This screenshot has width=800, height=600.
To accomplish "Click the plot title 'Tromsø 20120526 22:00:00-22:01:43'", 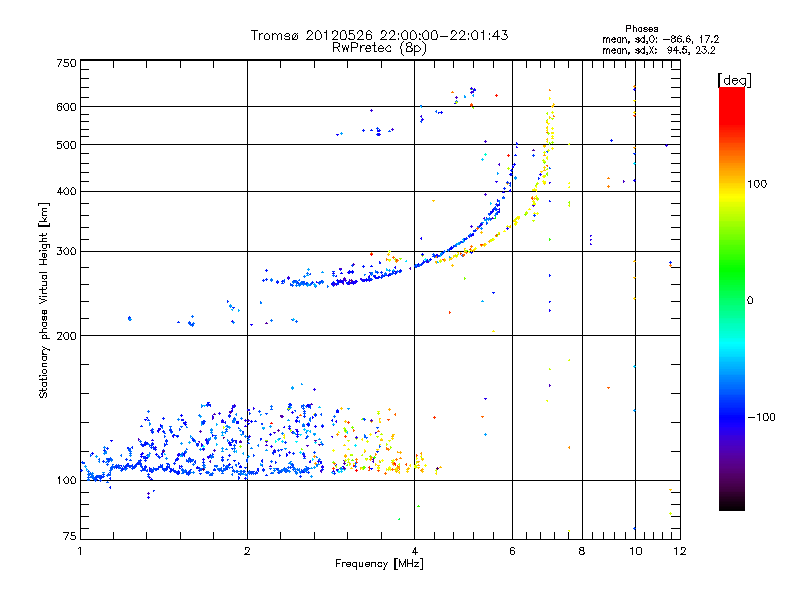I will tap(379, 35).
